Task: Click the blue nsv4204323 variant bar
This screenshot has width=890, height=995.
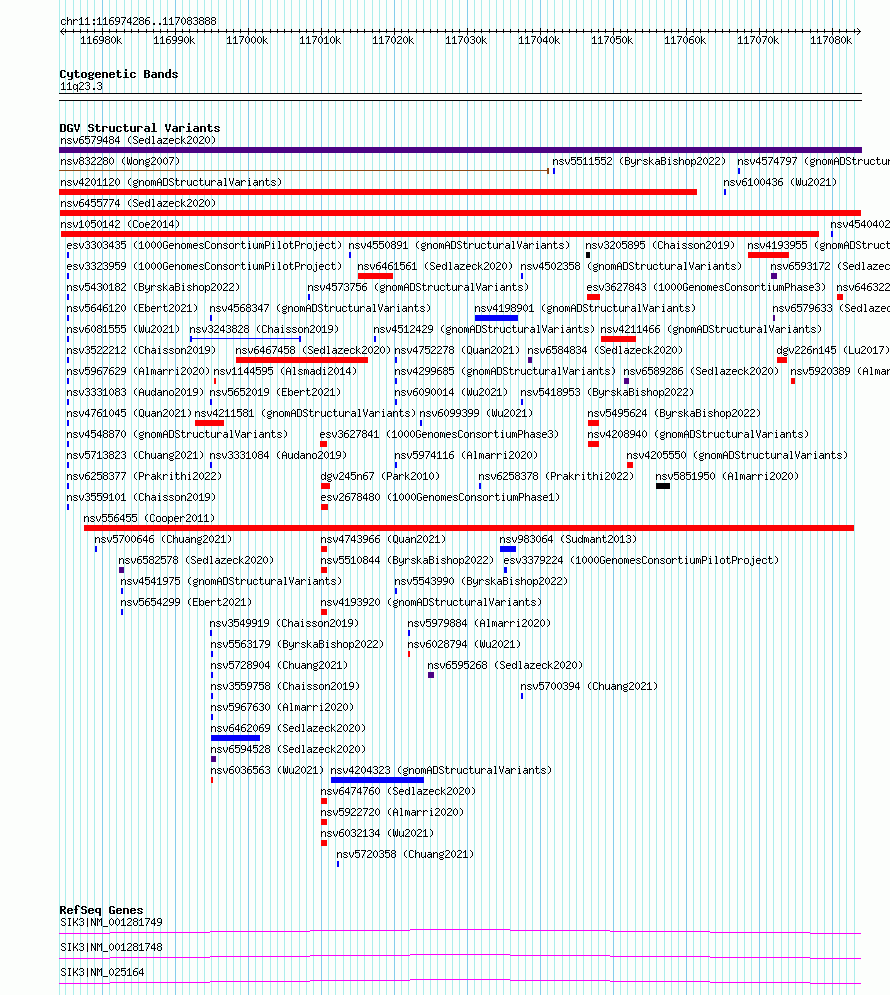Action: pos(377,780)
